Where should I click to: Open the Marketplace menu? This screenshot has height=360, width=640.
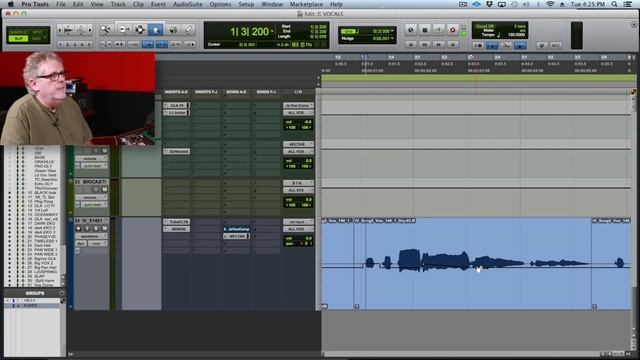(306, 4)
